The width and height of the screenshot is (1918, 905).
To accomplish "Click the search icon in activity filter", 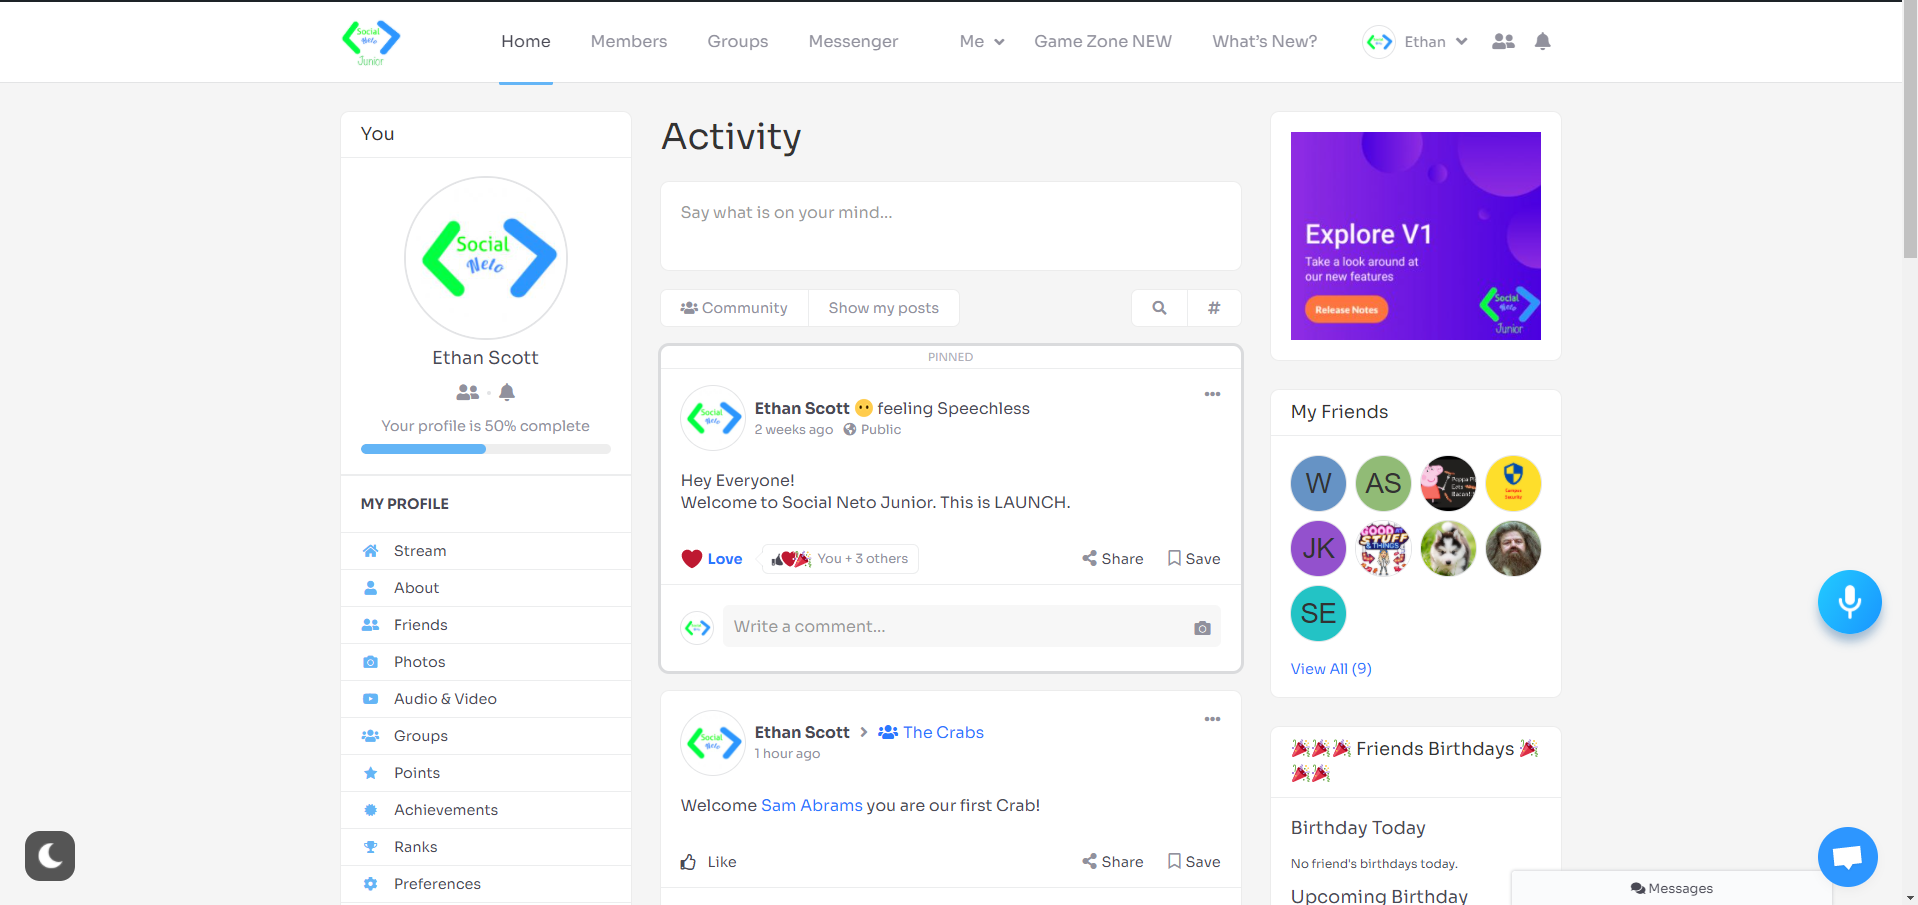I will tap(1159, 308).
